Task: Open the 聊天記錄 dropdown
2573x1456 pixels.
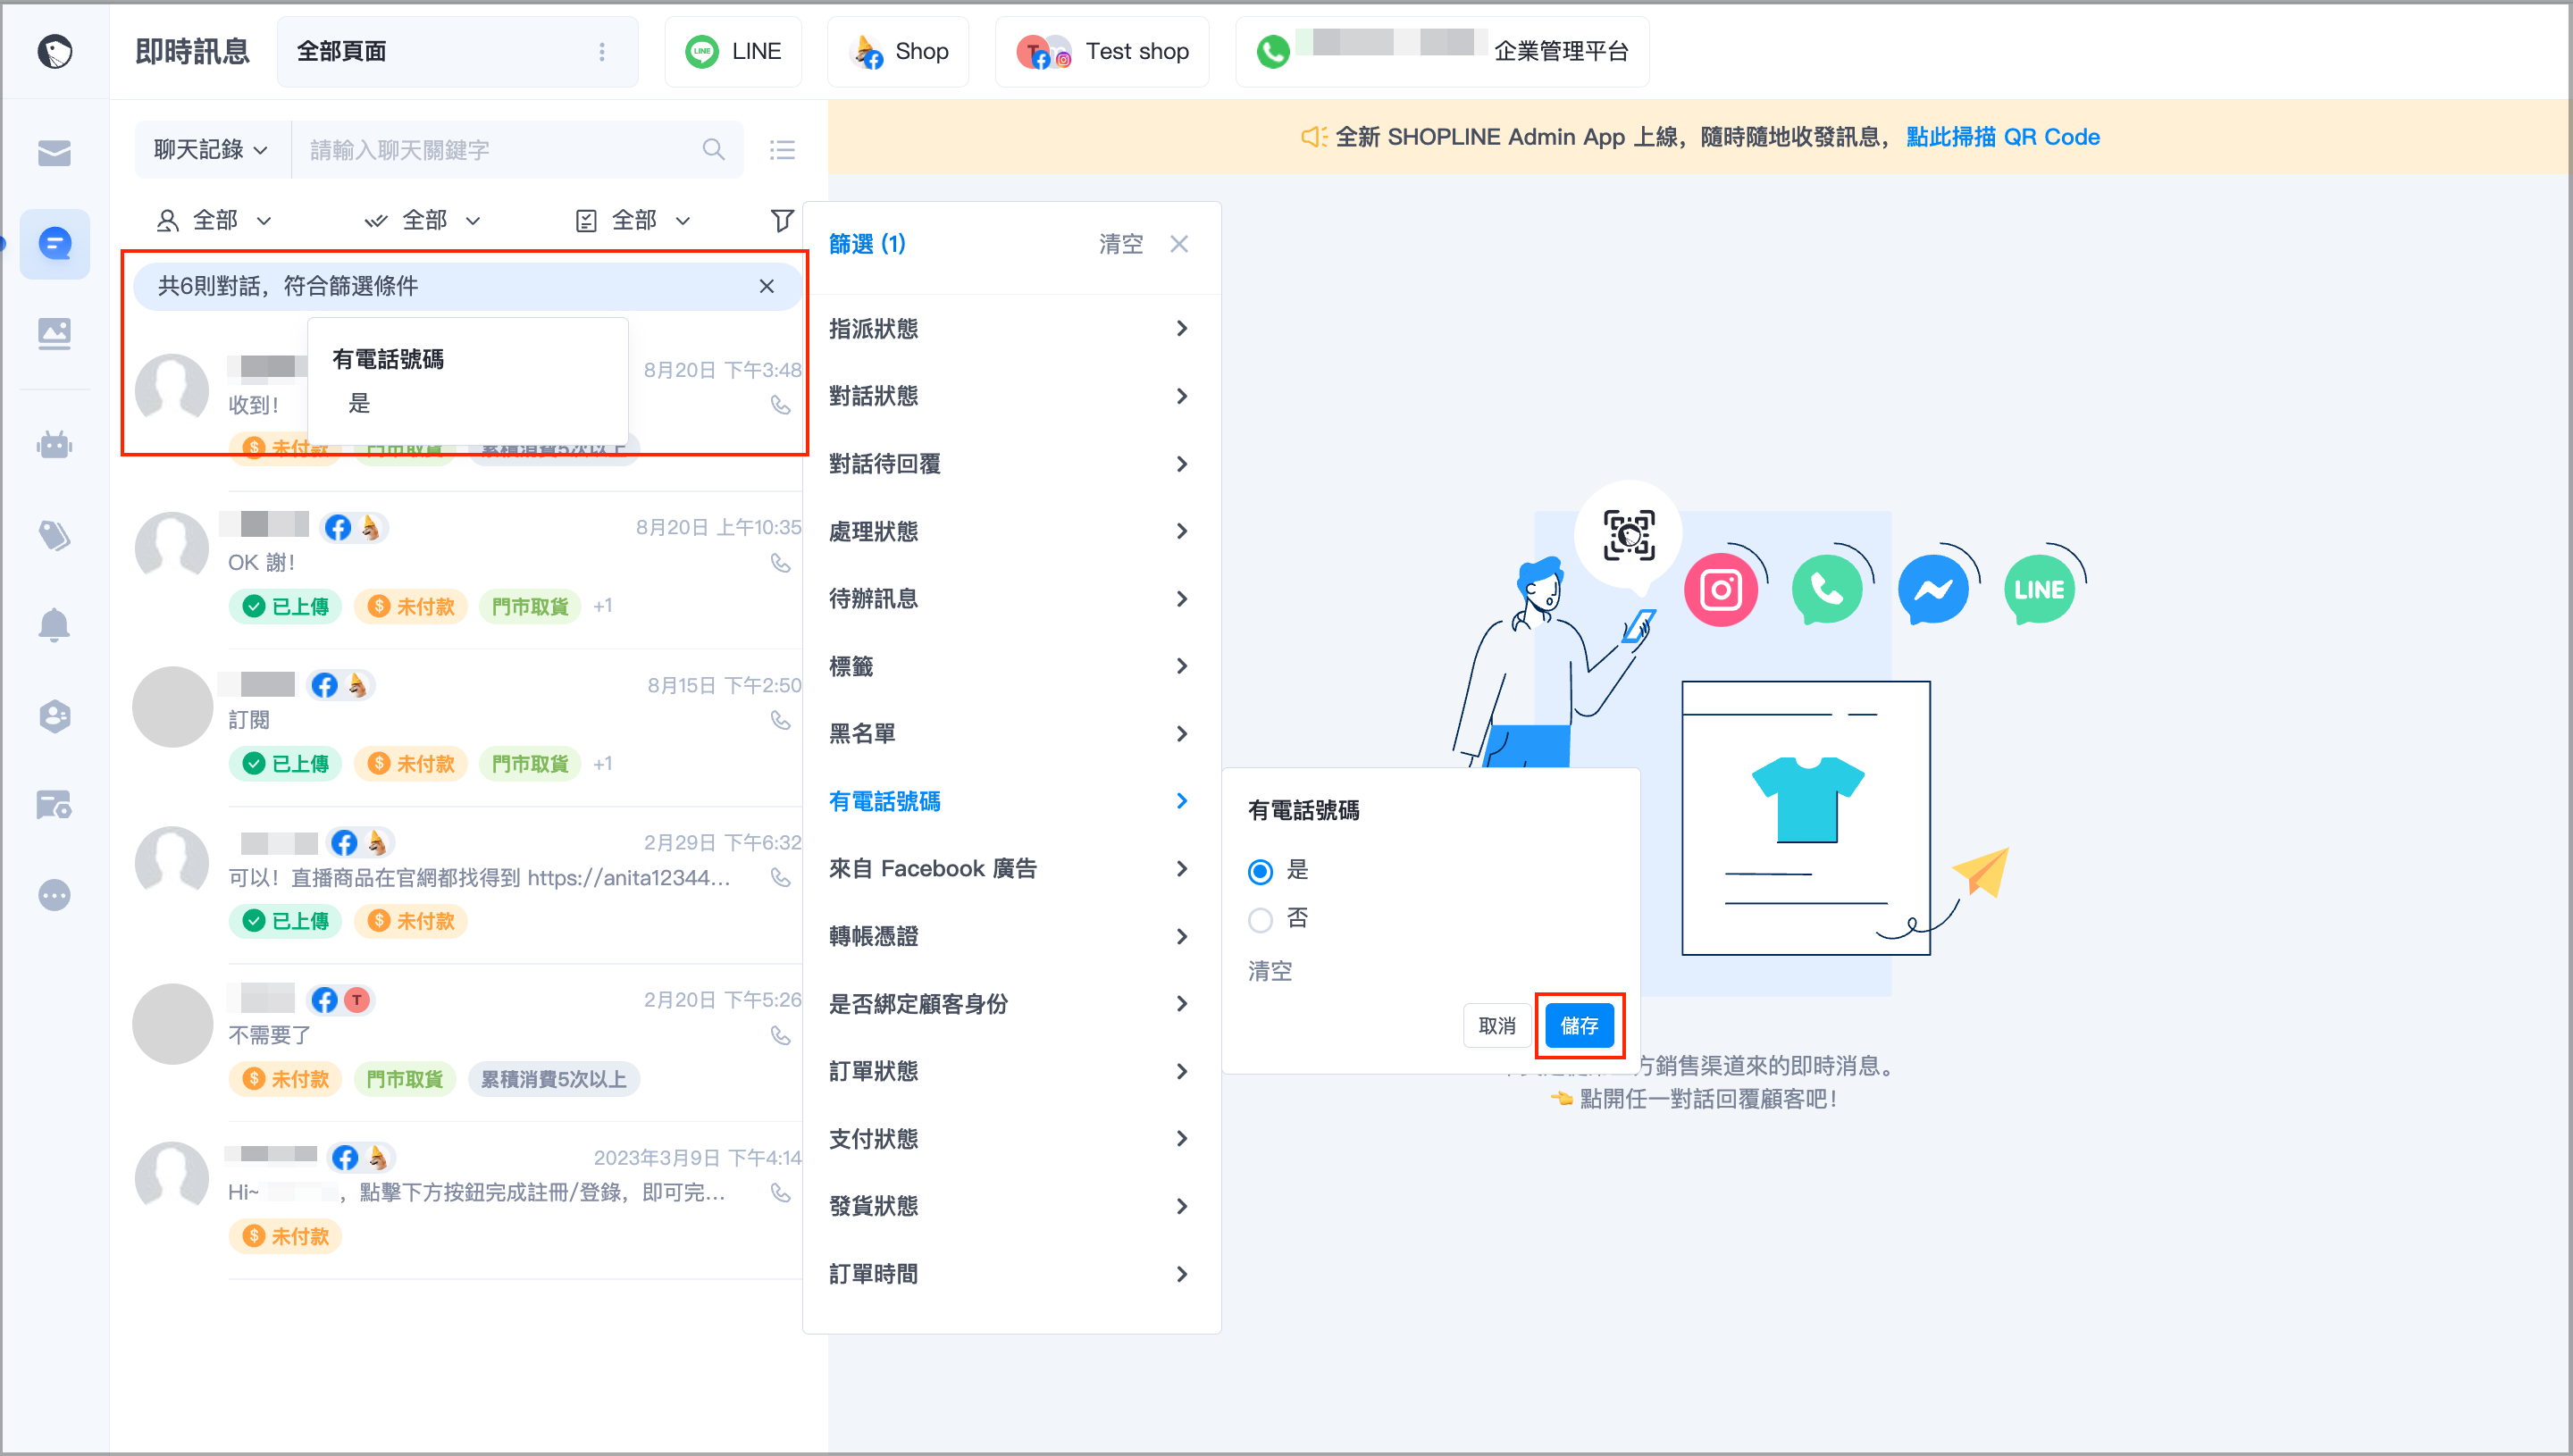Action: pyautogui.click(x=211, y=150)
